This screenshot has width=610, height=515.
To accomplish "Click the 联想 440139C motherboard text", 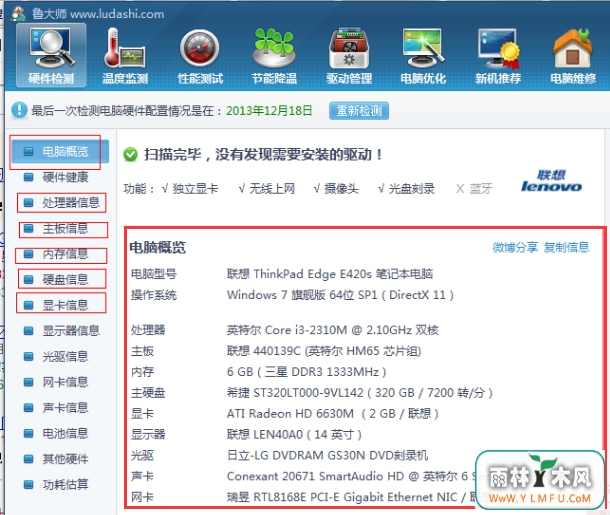I will pyautogui.click(x=324, y=351).
